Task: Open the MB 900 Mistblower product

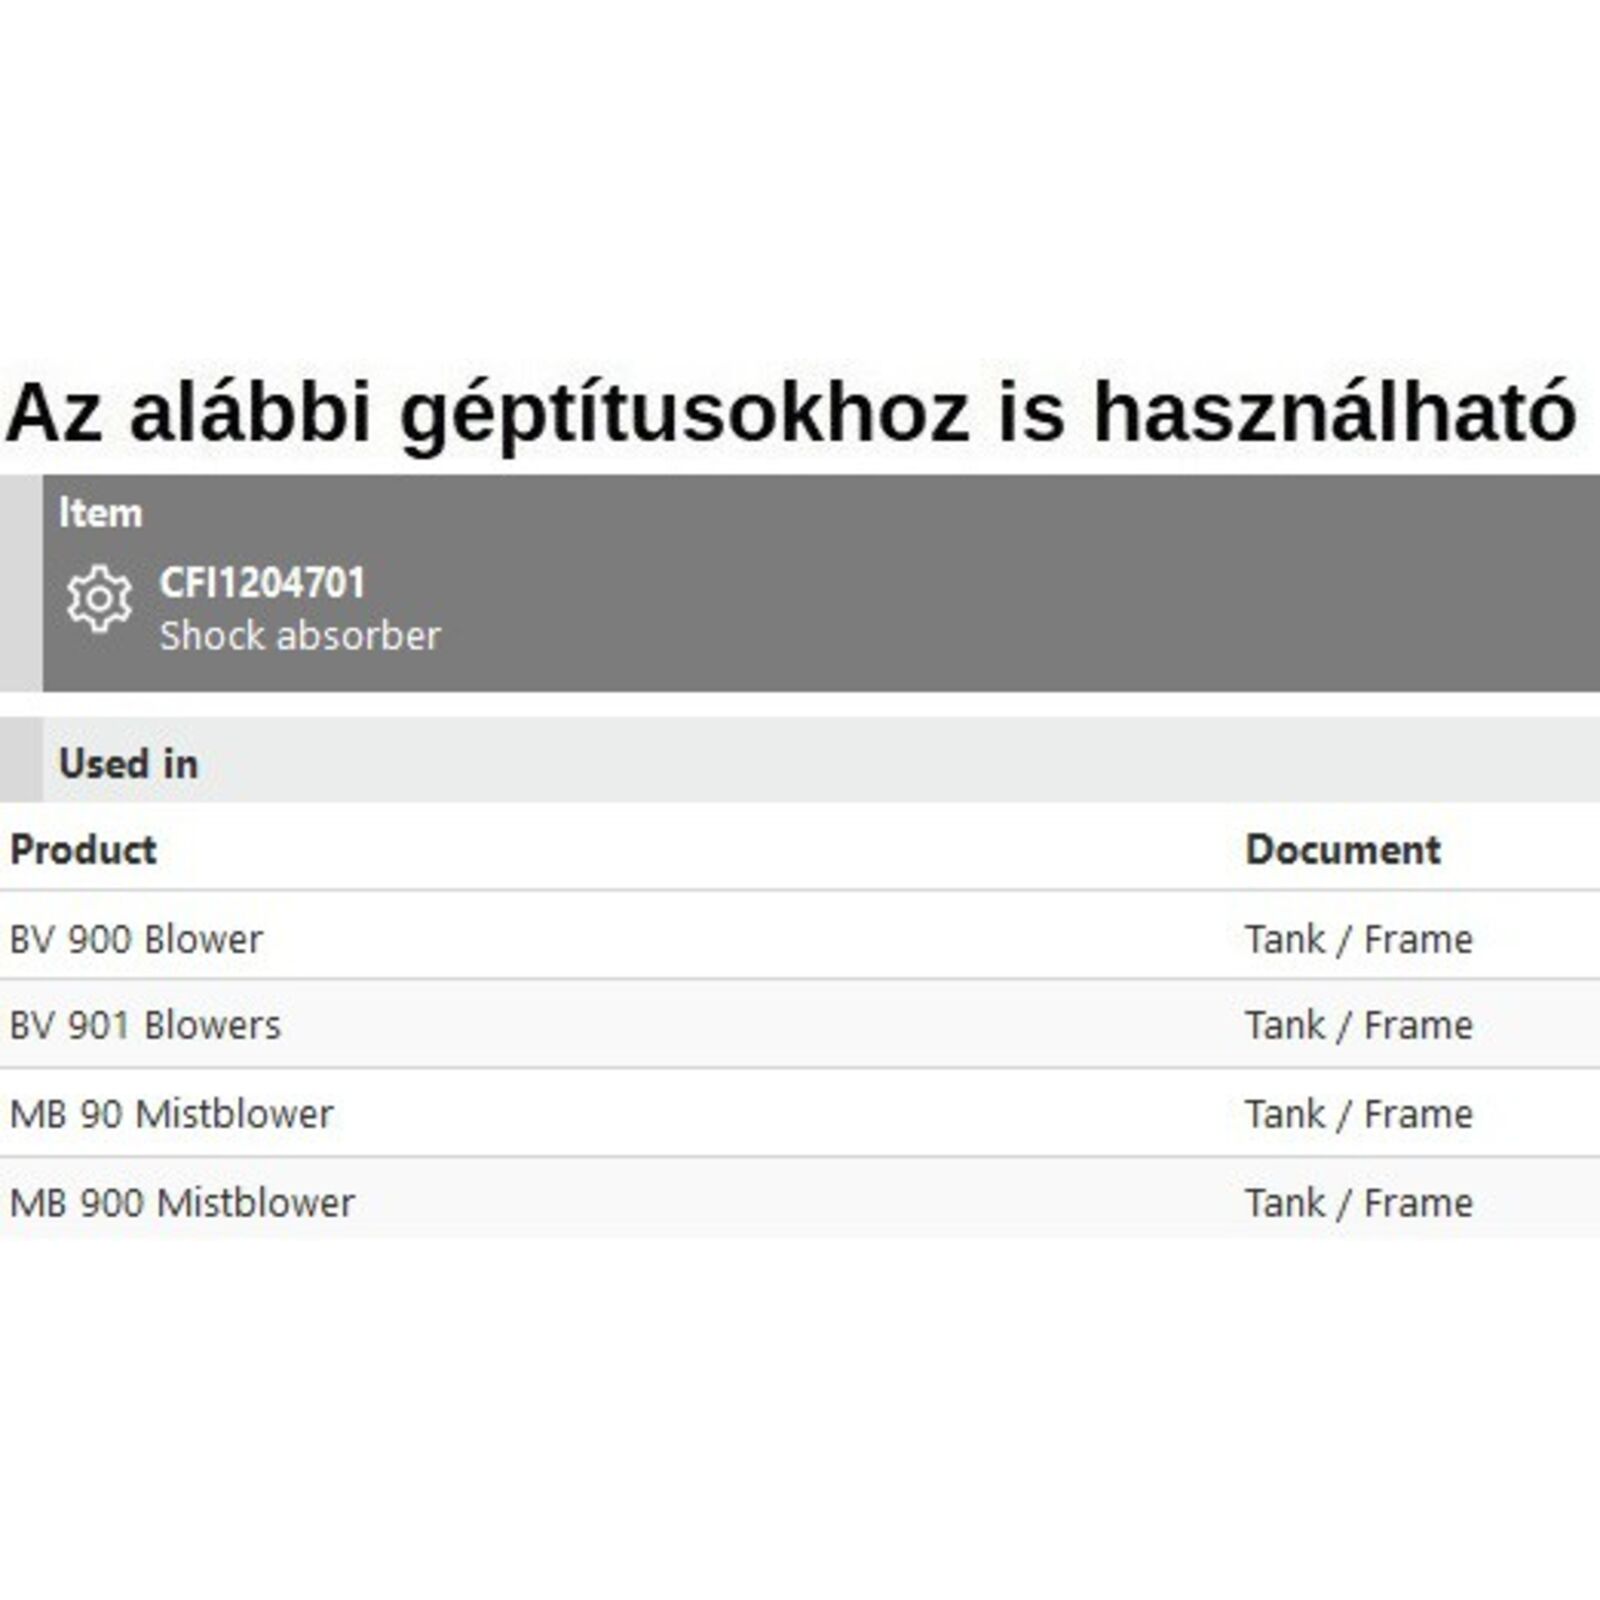Action: (182, 1203)
